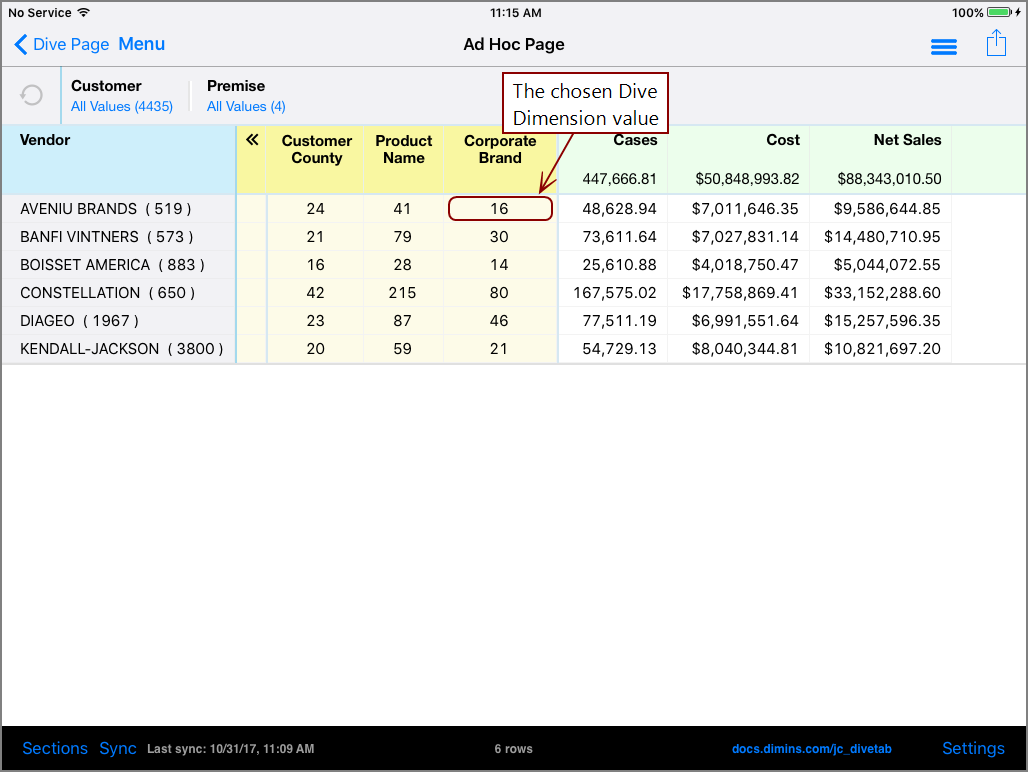Collapse columns using the double-chevron control
Screen dimensions: 1028x772
253,141
